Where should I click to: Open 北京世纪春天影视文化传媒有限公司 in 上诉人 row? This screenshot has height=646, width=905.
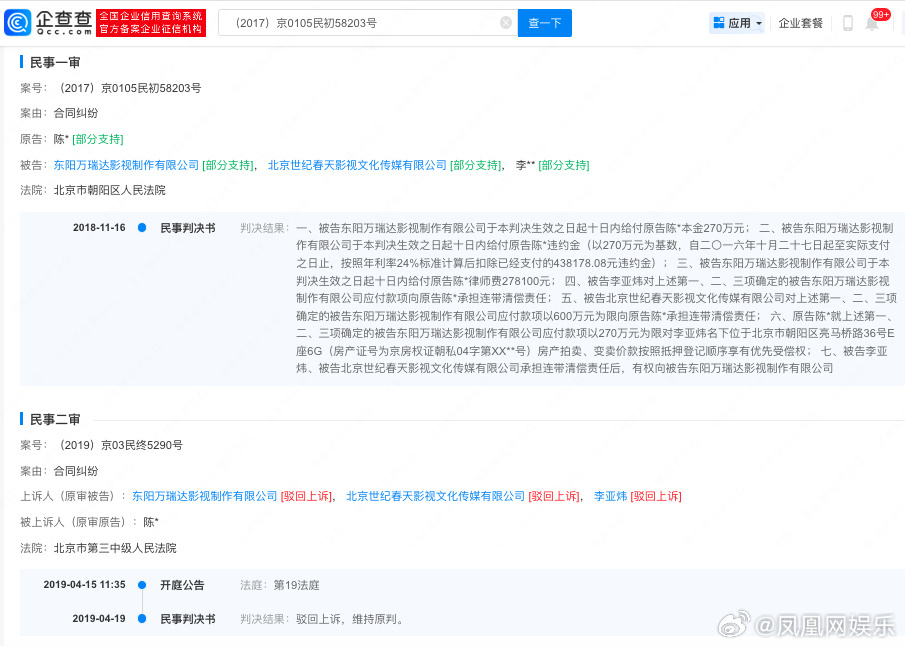[x=436, y=496]
